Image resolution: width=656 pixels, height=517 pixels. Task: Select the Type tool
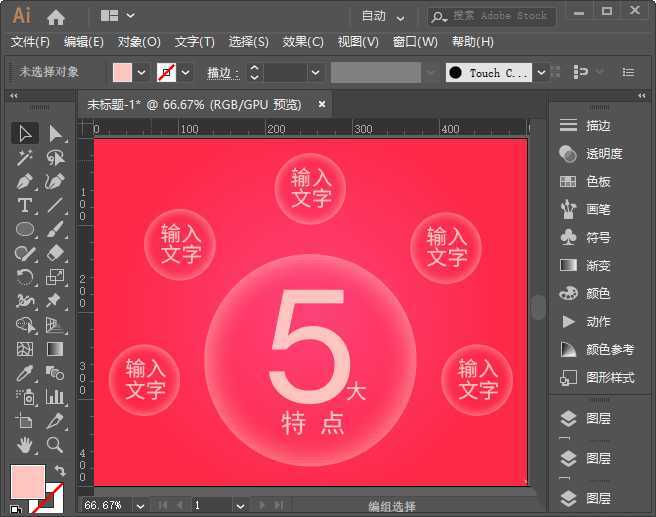[25, 206]
